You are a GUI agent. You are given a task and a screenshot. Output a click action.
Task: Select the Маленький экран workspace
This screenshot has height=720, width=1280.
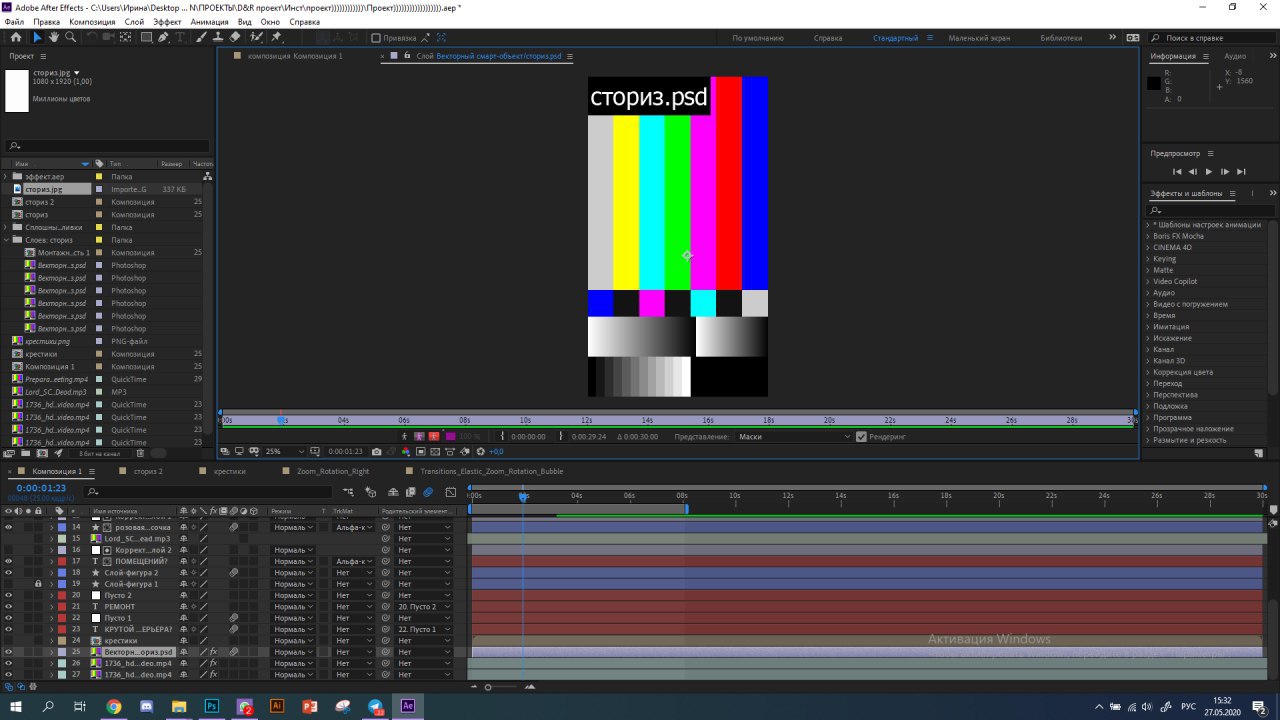pos(979,38)
